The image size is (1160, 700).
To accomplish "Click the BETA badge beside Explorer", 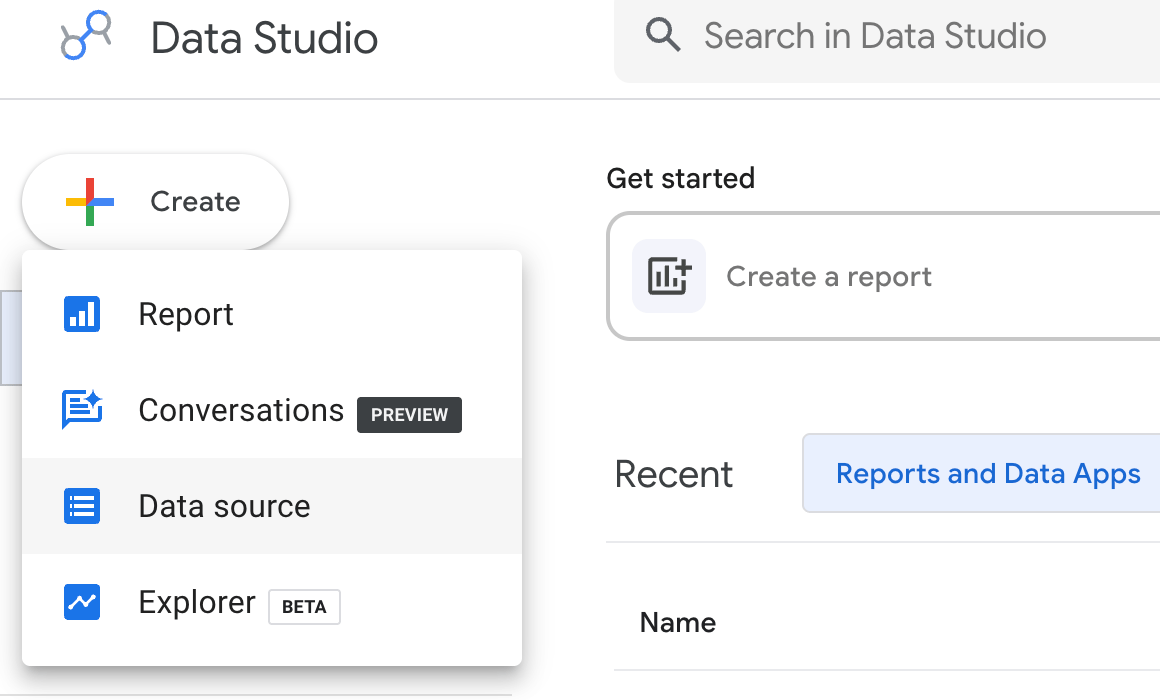I will 304,607.
